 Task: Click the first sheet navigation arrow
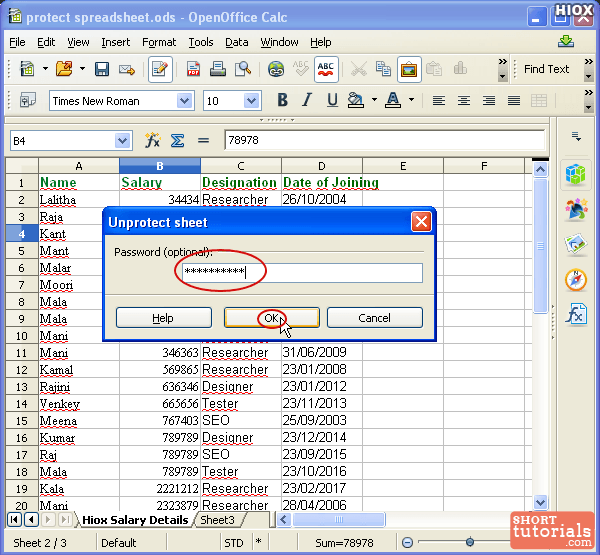[14, 520]
